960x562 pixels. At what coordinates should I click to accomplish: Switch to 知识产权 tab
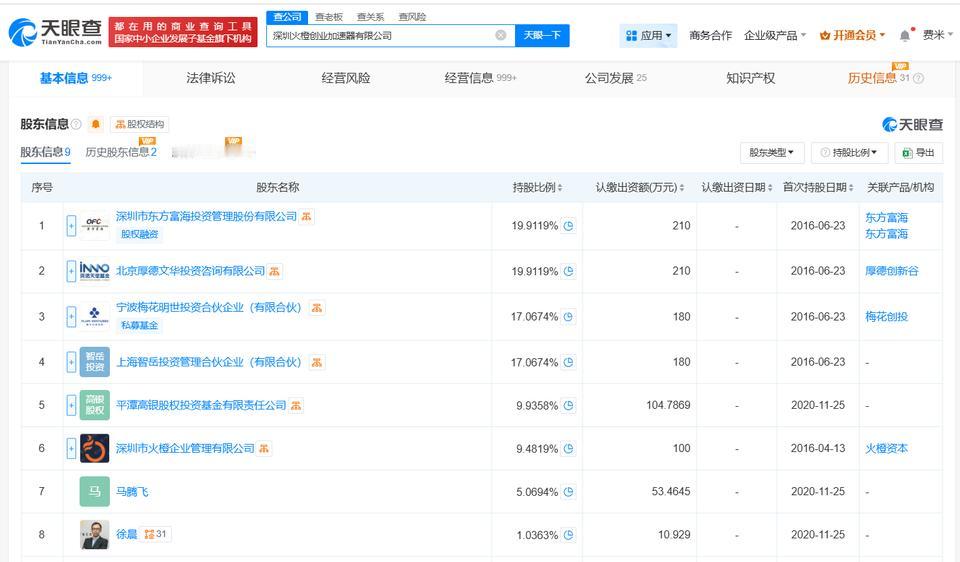(751, 78)
